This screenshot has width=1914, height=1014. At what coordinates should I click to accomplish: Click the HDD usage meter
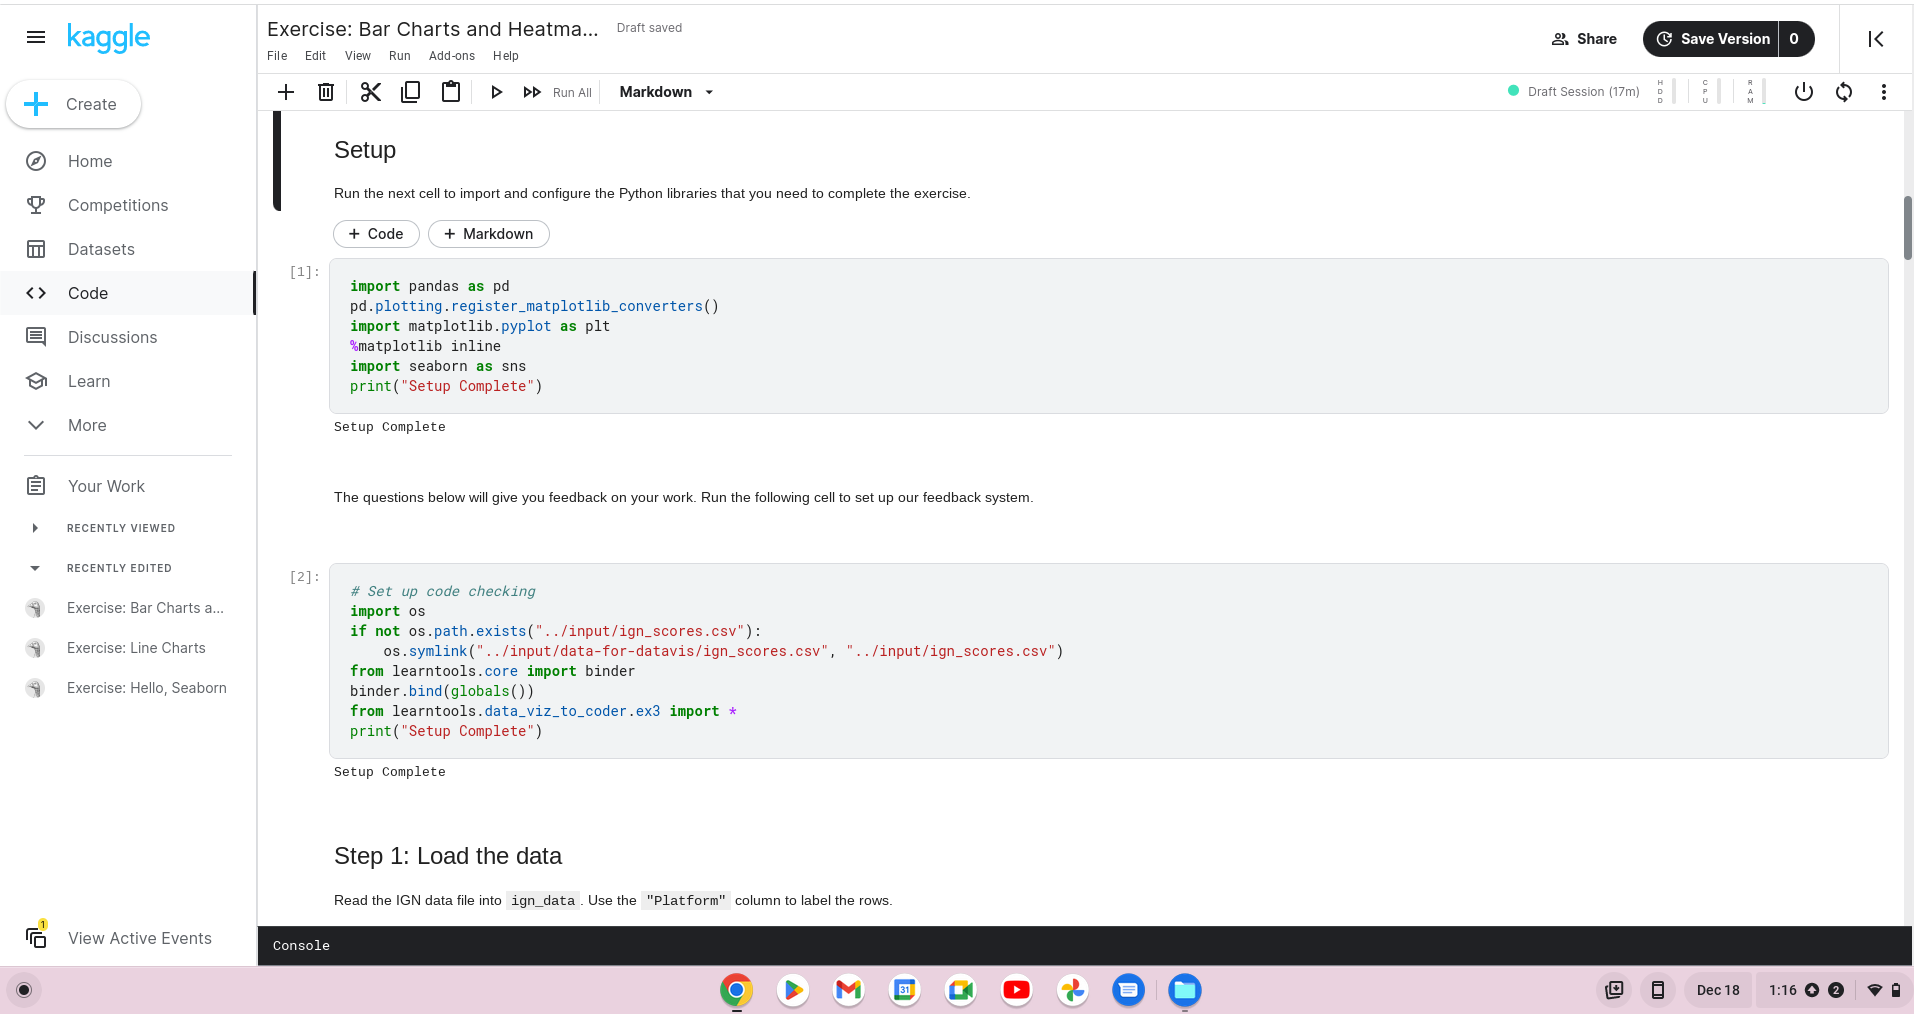pyautogui.click(x=1665, y=92)
